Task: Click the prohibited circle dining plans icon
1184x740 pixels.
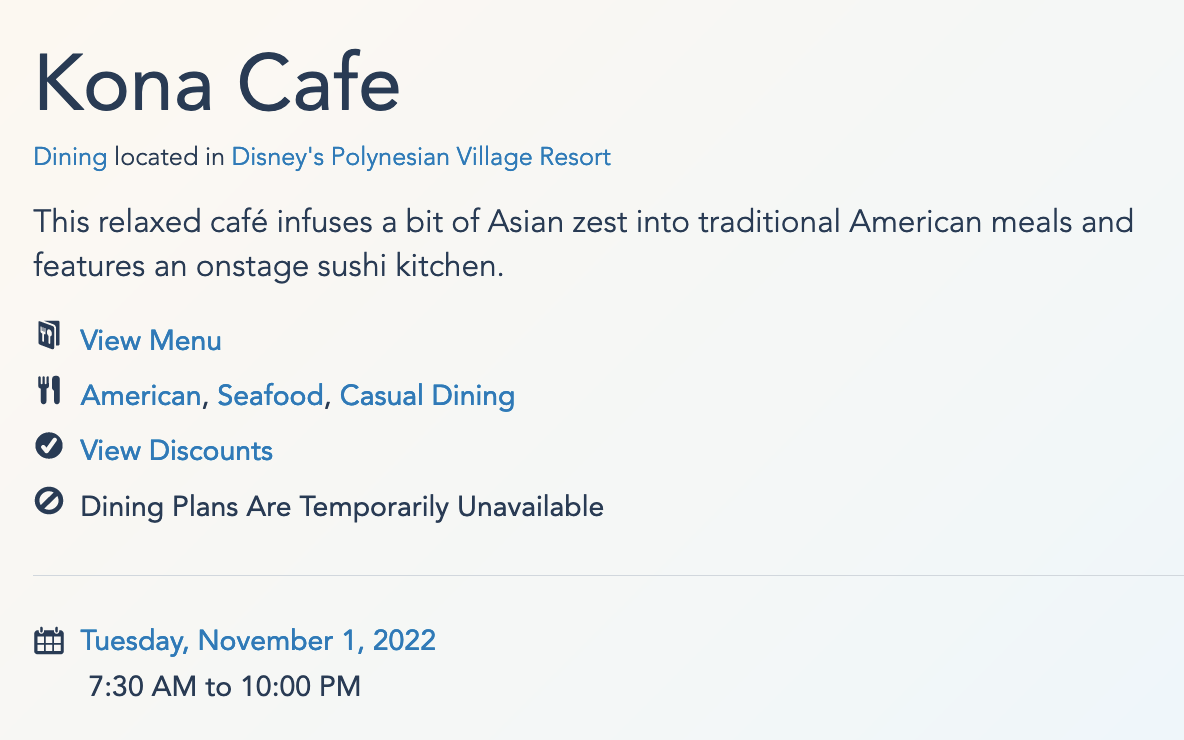Action: pos(49,502)
